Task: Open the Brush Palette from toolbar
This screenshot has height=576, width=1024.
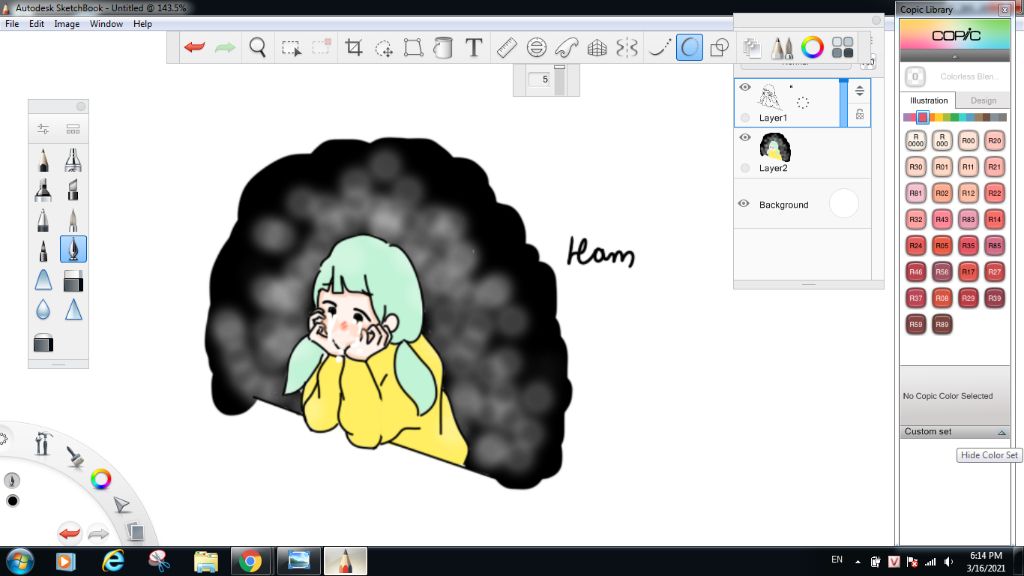Action: (x=782, y=48)
